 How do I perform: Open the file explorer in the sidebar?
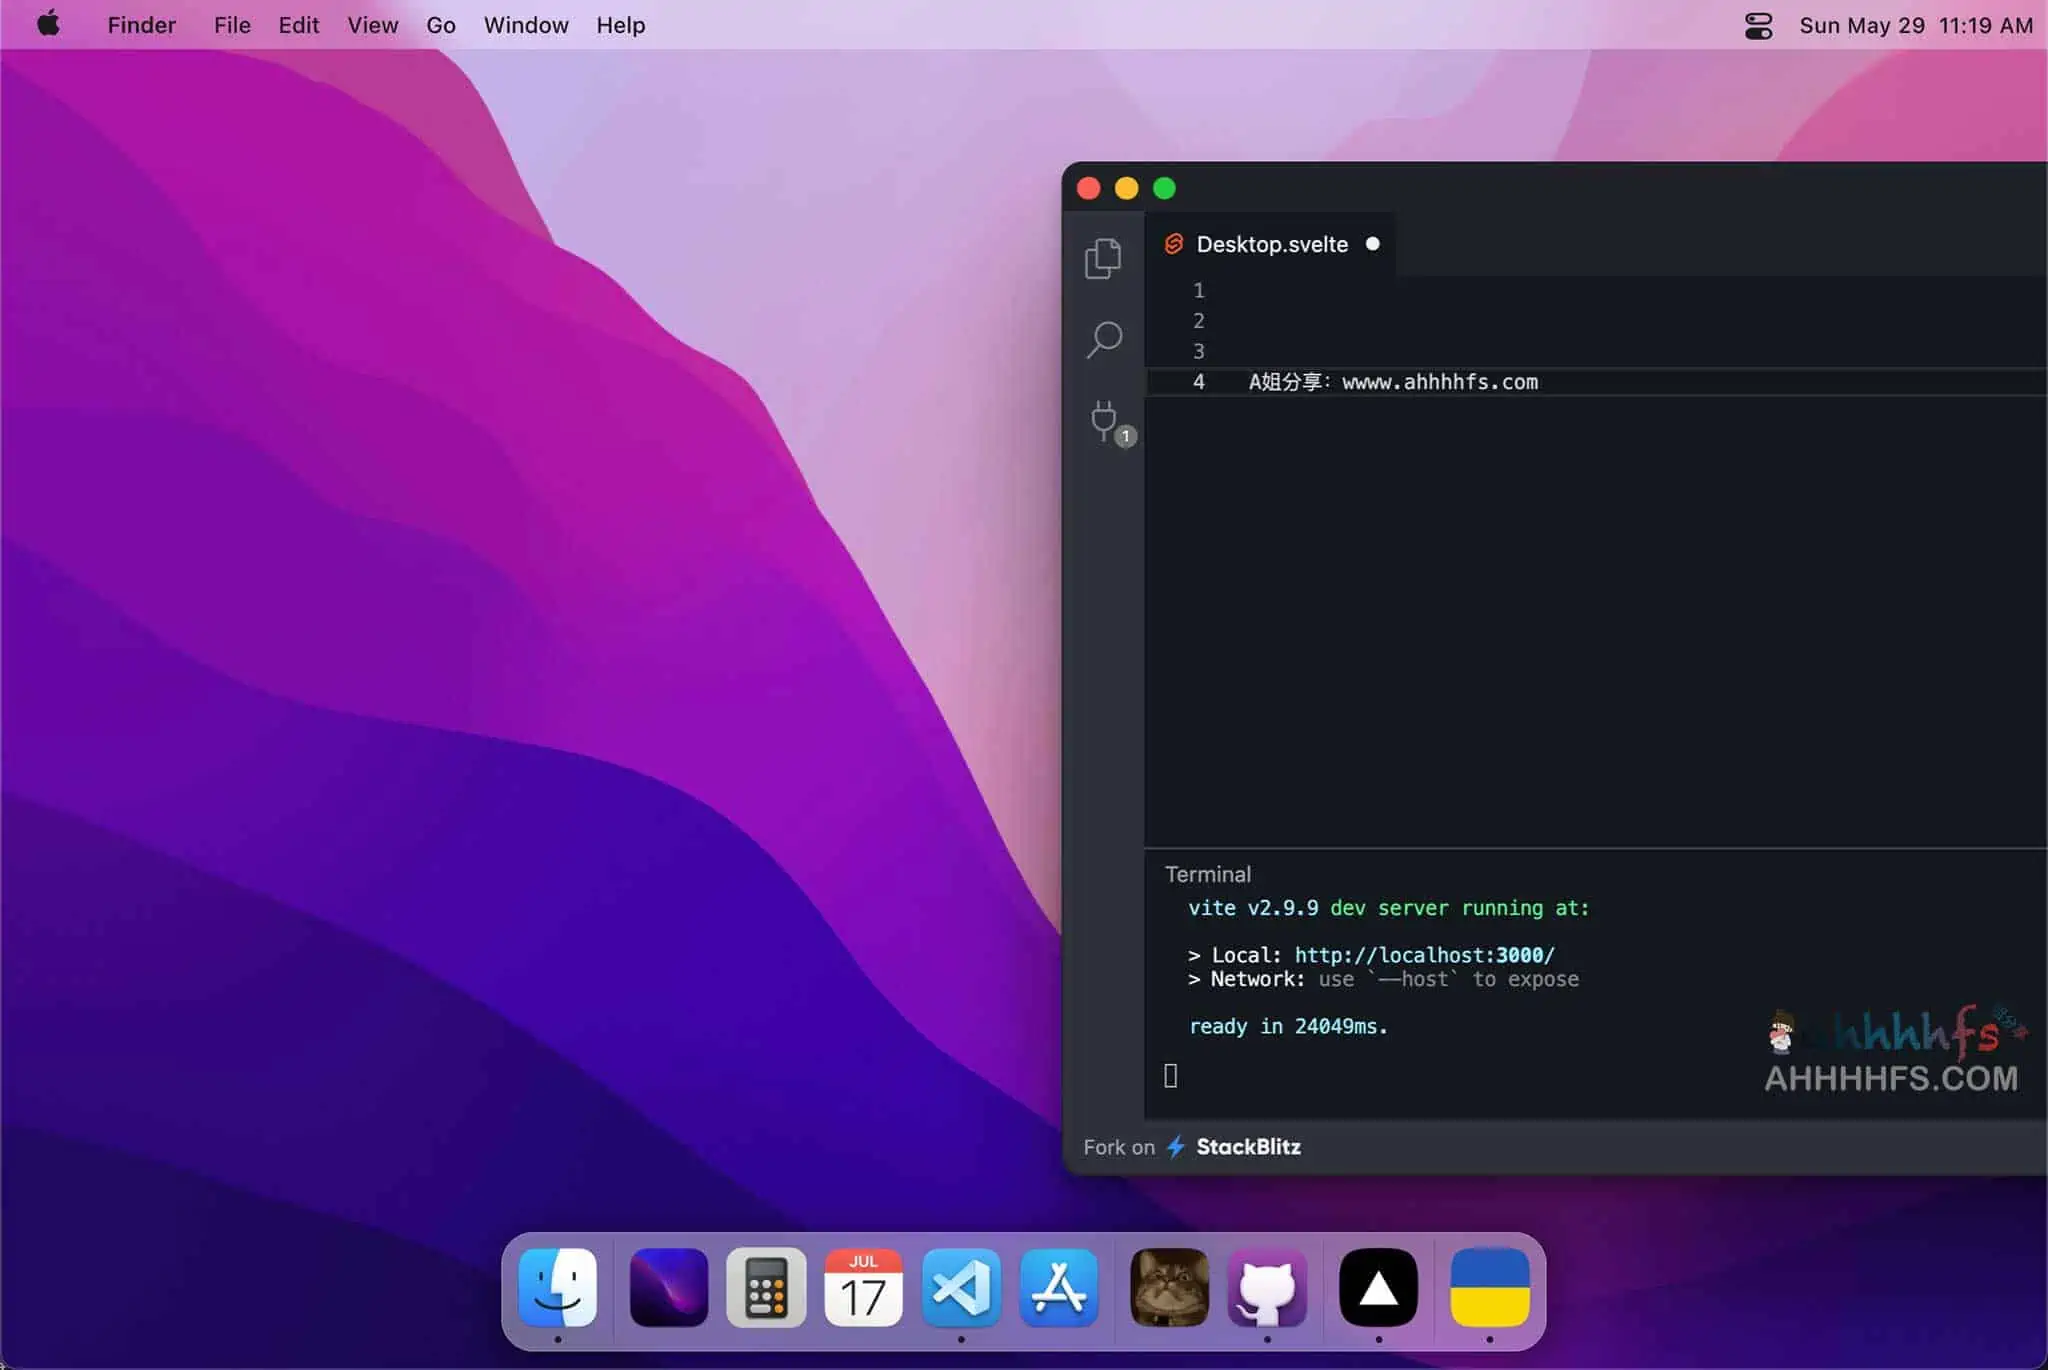pyautogui.click(x=1103, y=257)
